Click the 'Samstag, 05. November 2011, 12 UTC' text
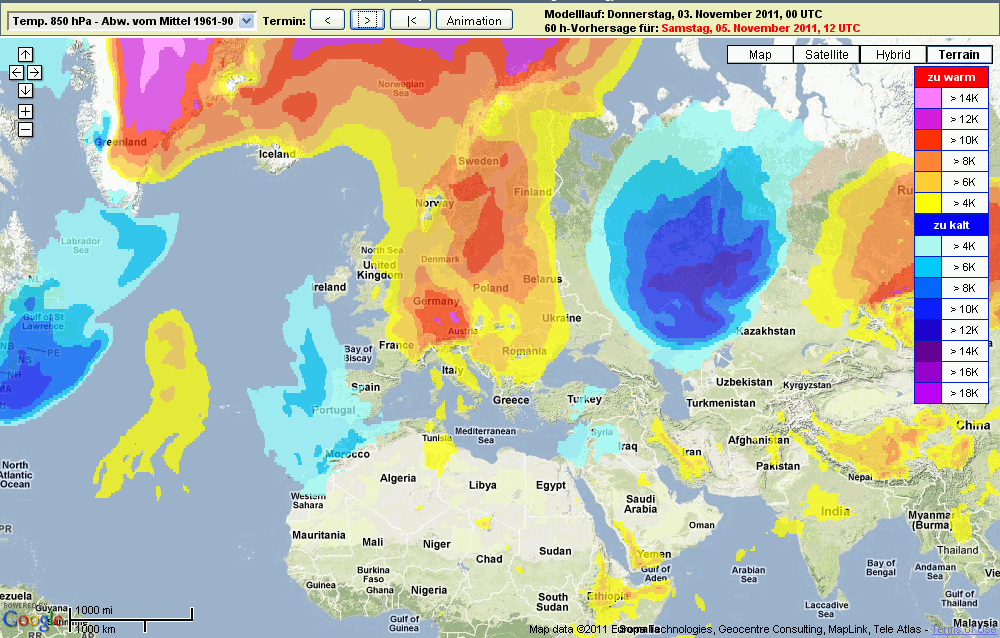The image size is (1000, 638). (x=760, y=28)
